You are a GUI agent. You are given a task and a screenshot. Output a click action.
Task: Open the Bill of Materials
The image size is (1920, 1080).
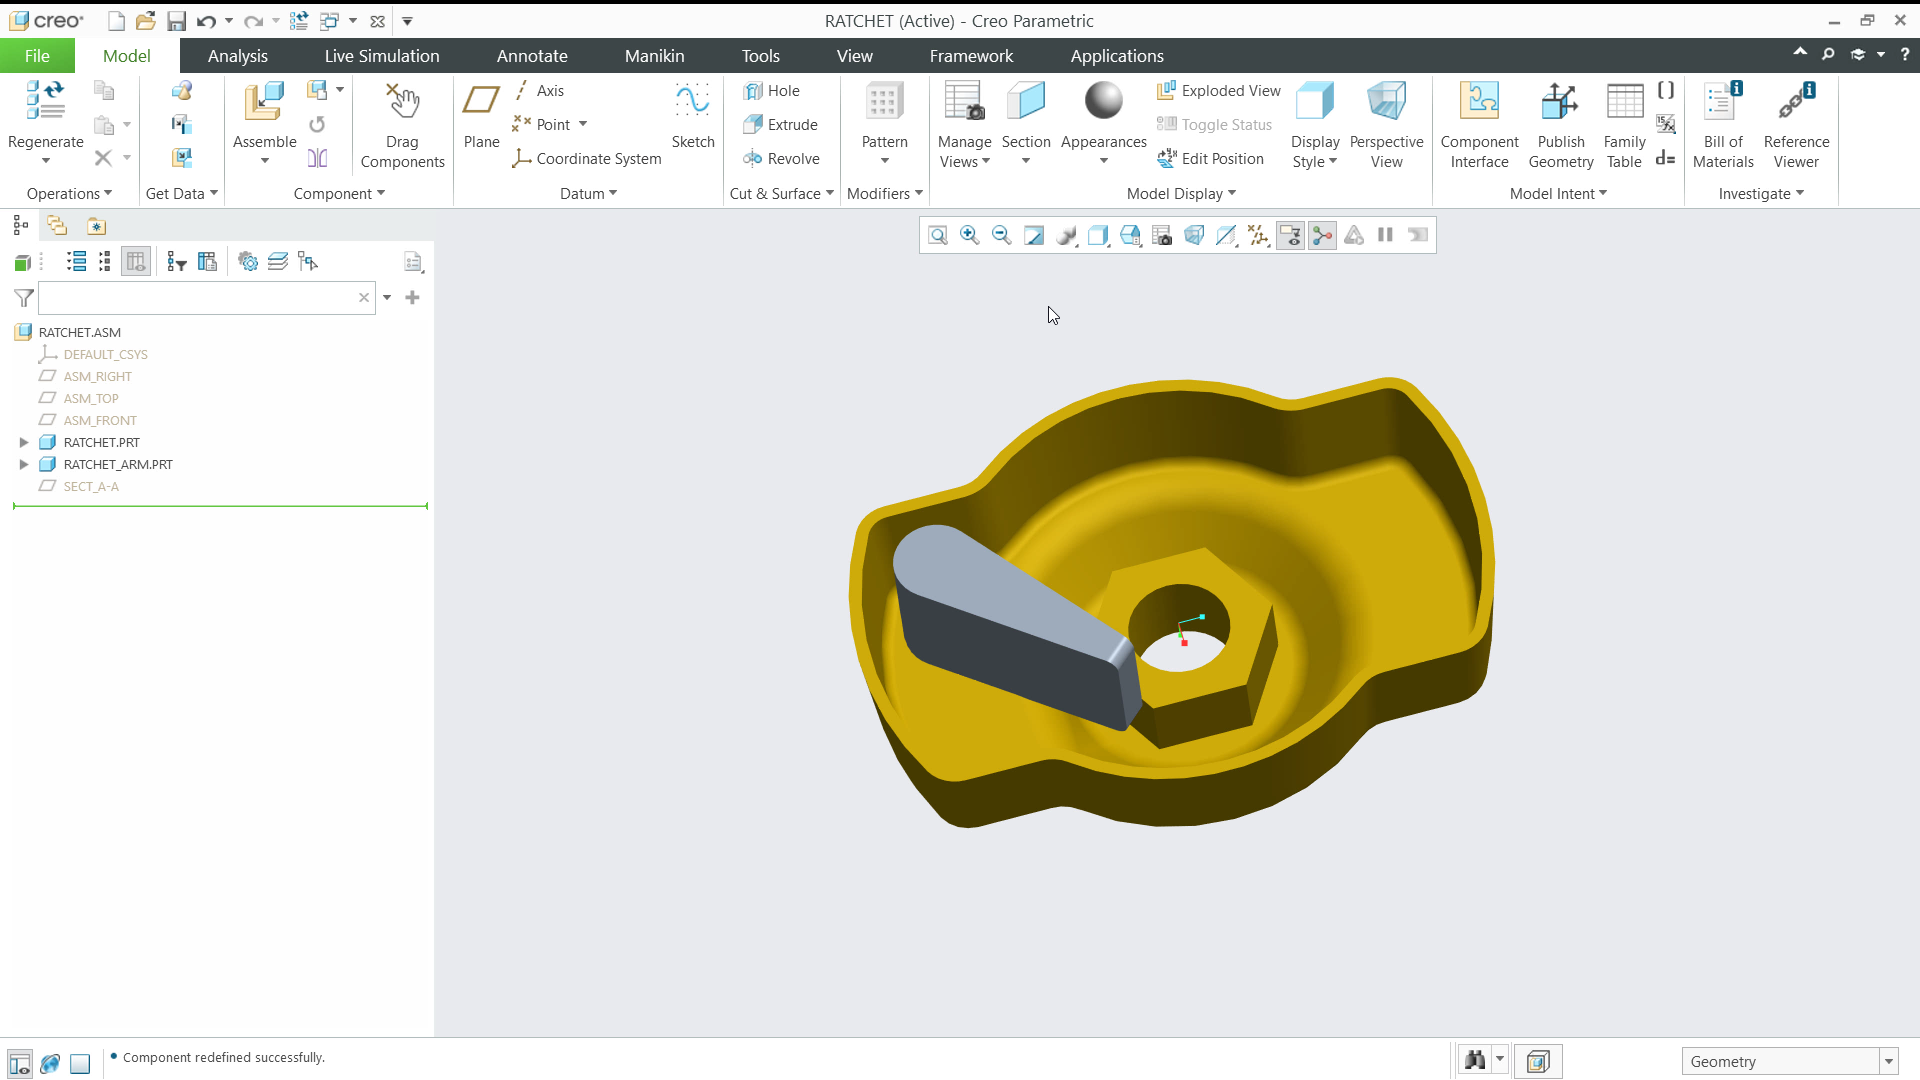(1722, 125)
